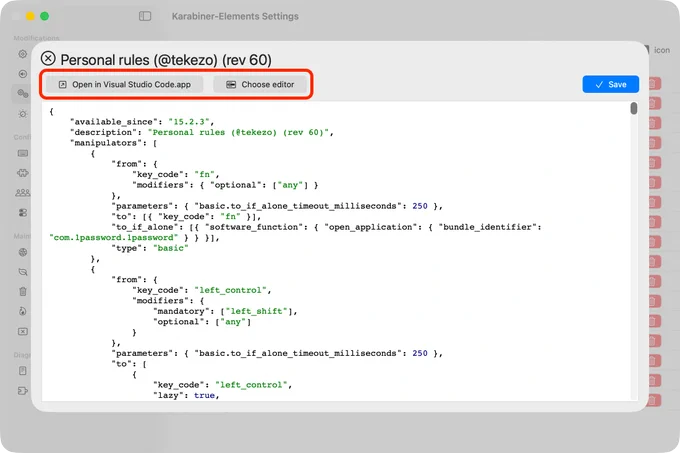Select Complex Modifications double-gear sidebar icon

[x=23, y=94]
